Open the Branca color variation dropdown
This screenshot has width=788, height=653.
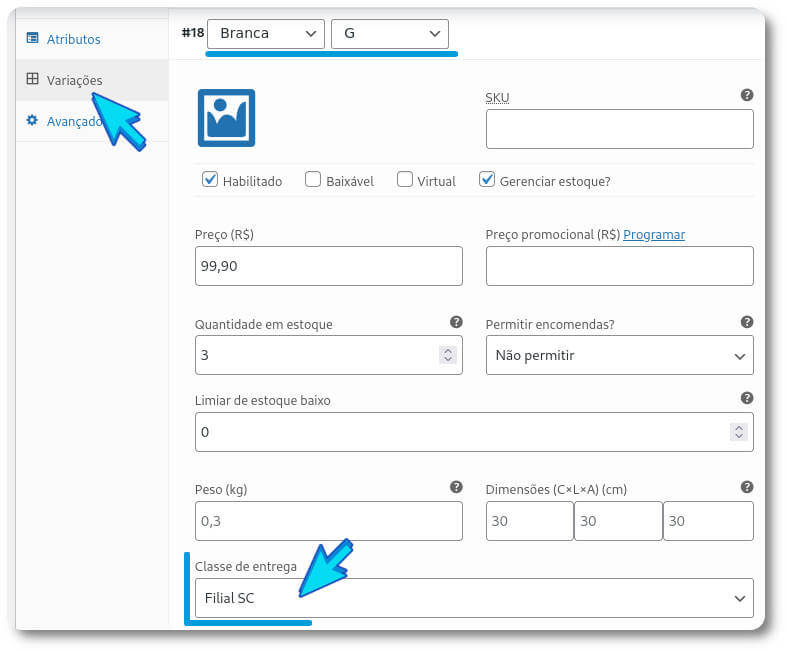(266, 34)
